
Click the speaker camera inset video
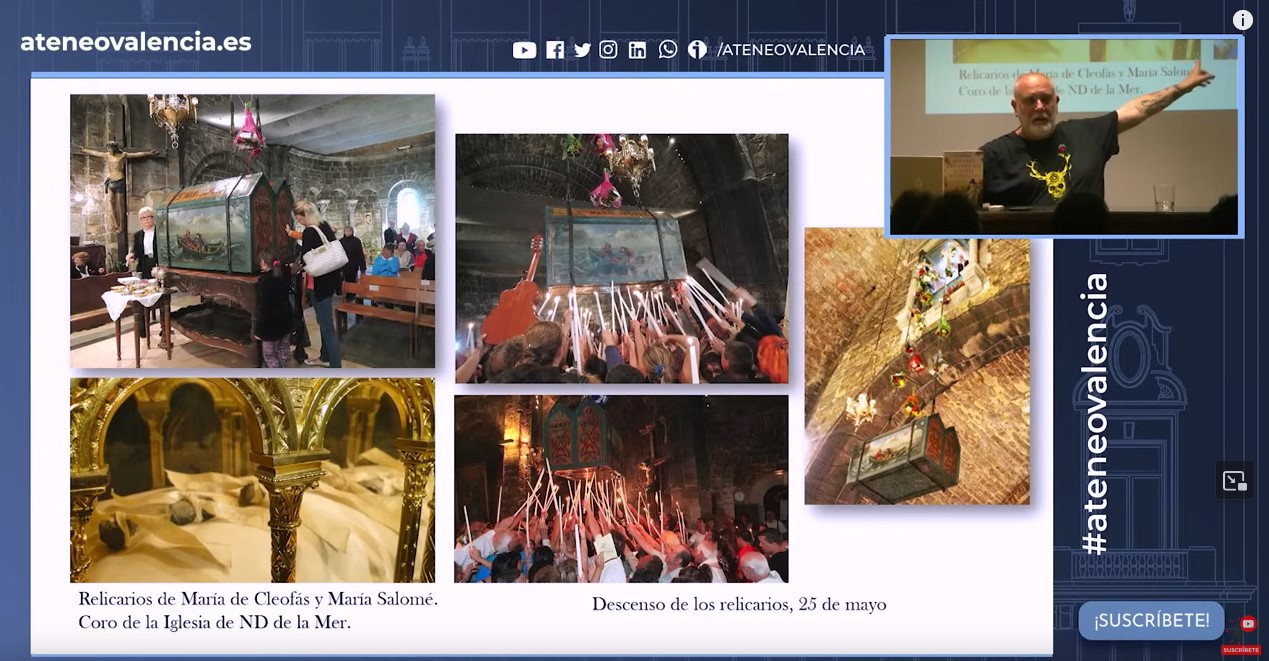point(1064,137)
